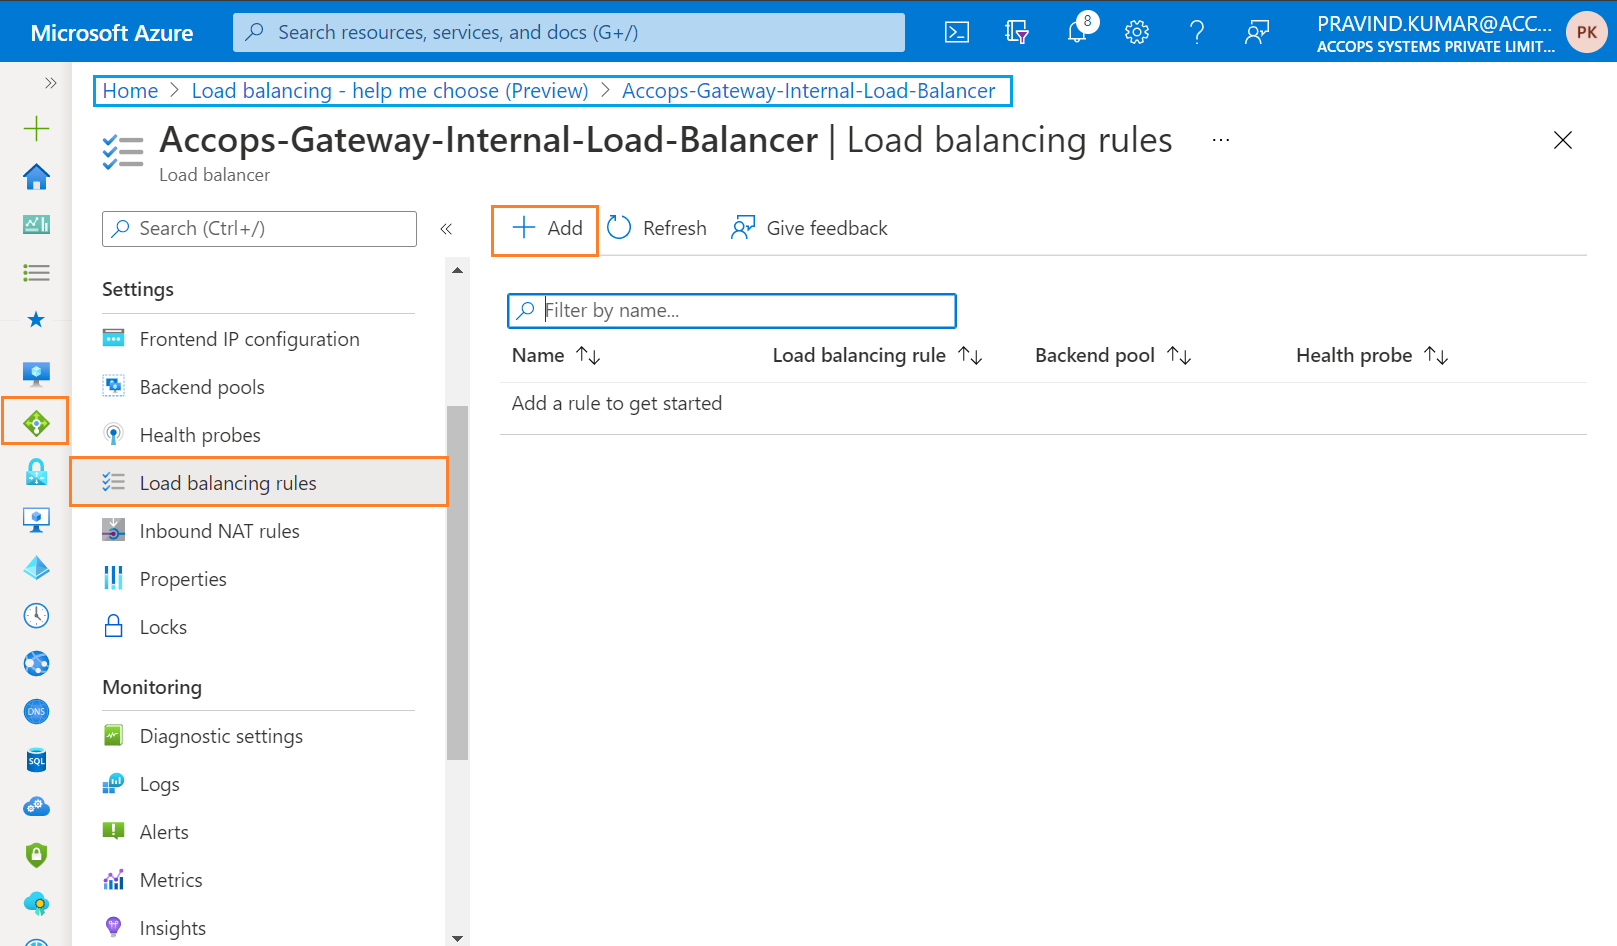This screenshot has height=946, width=1617.
Task: Open the blue monitor icon below star
Action: point(36,374)
